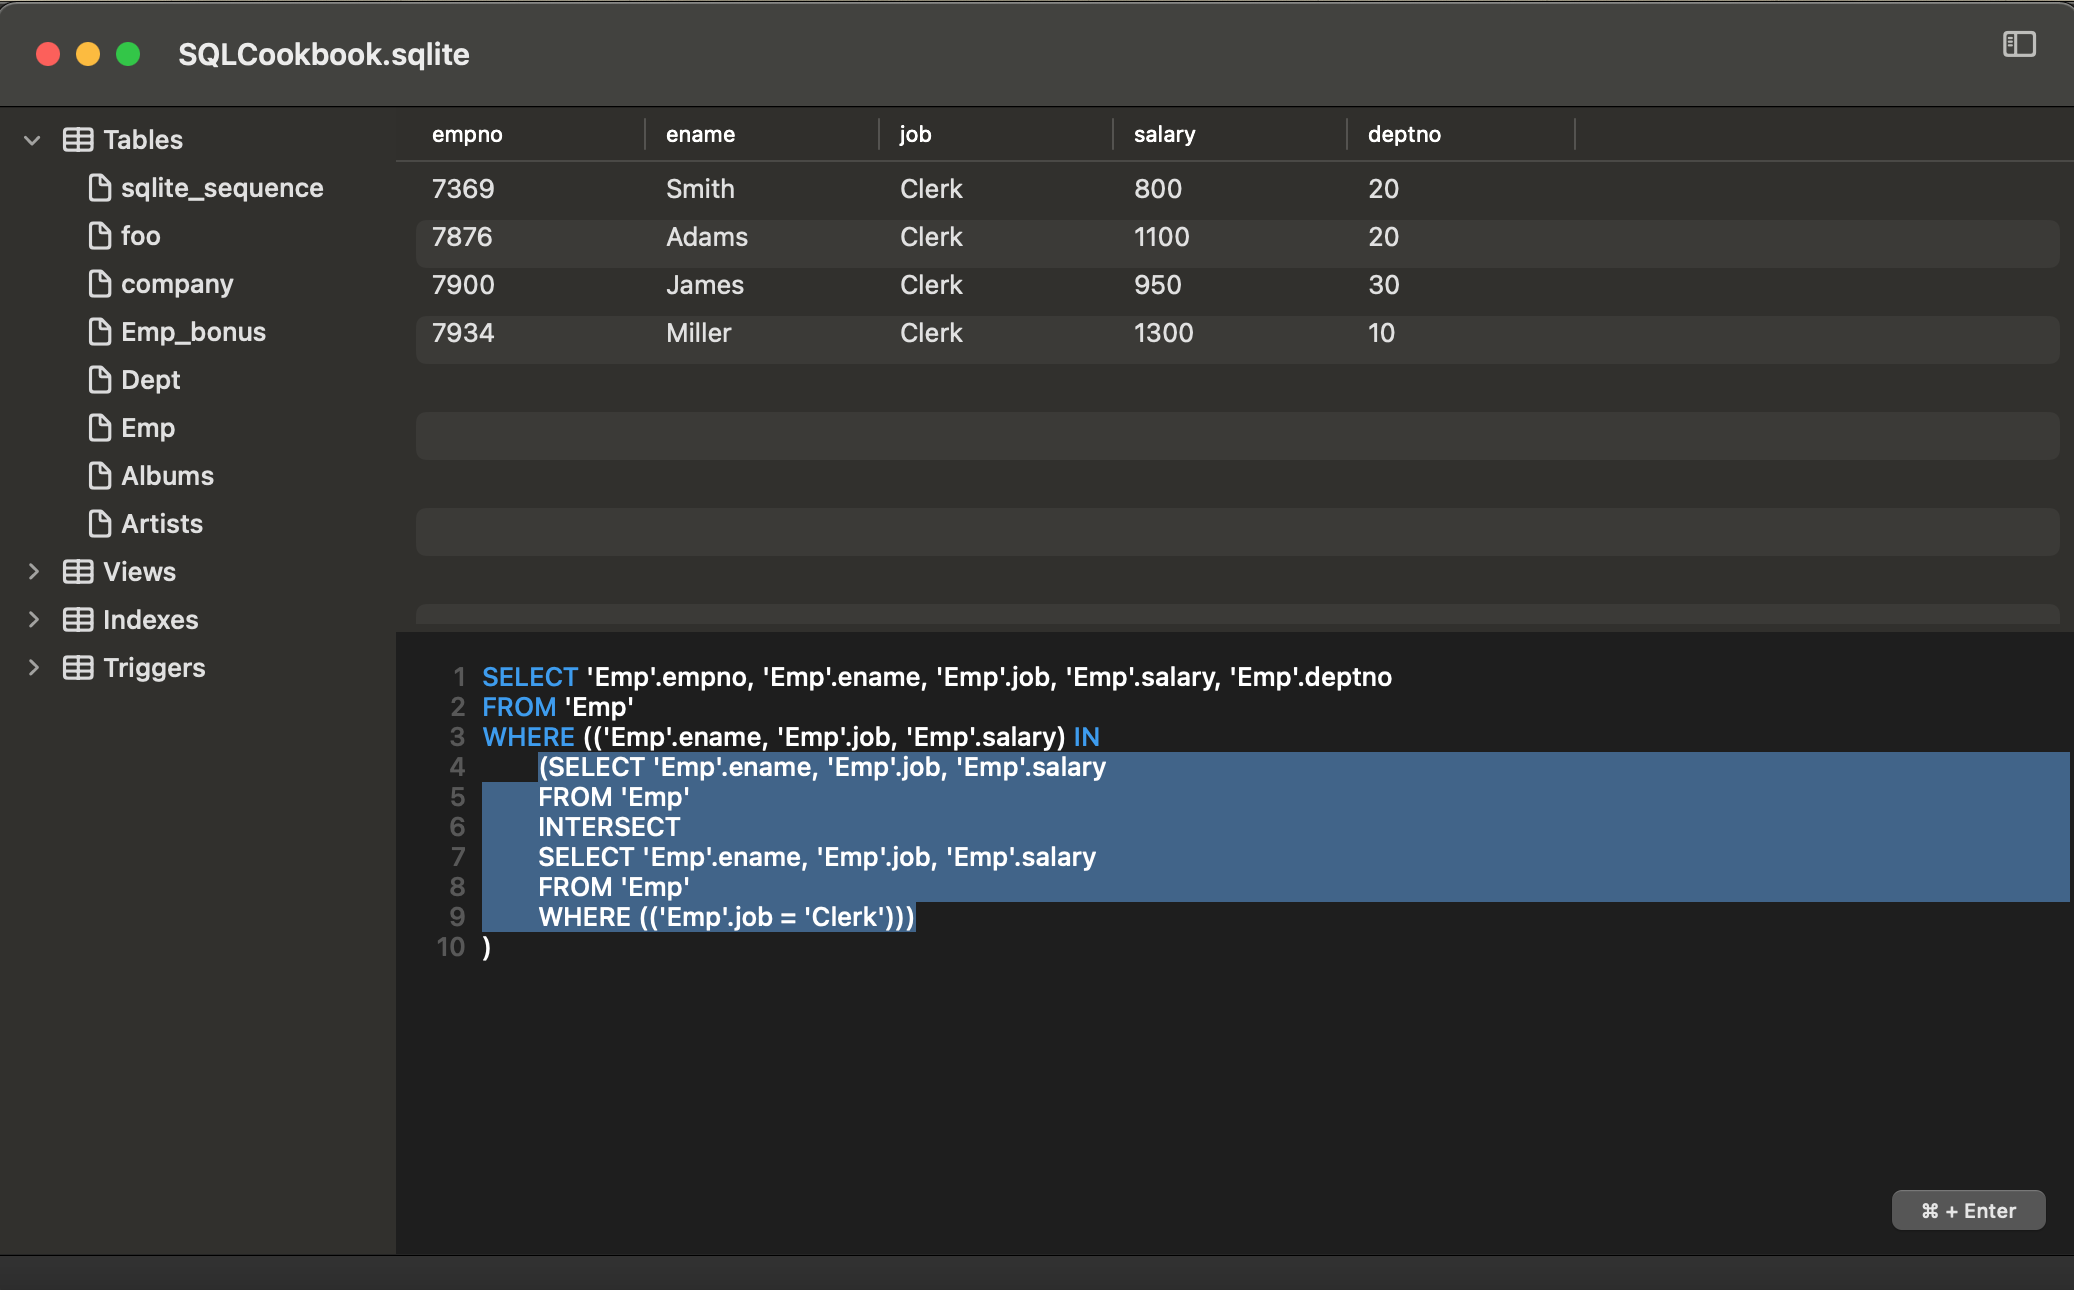Click the company table document icon
The image size is (2074, 1290).
tap(99, 283)
